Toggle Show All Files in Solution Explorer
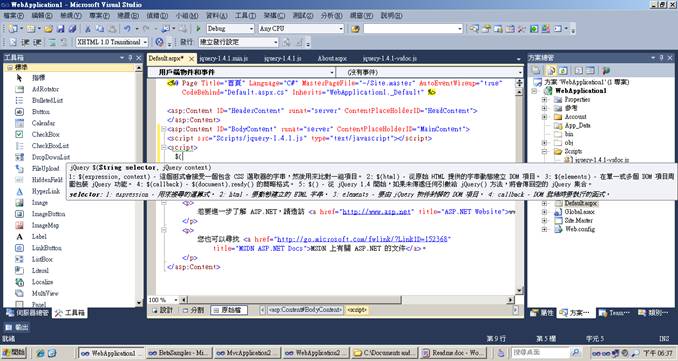This screenshot has width=678, height=361. (551, 70)
